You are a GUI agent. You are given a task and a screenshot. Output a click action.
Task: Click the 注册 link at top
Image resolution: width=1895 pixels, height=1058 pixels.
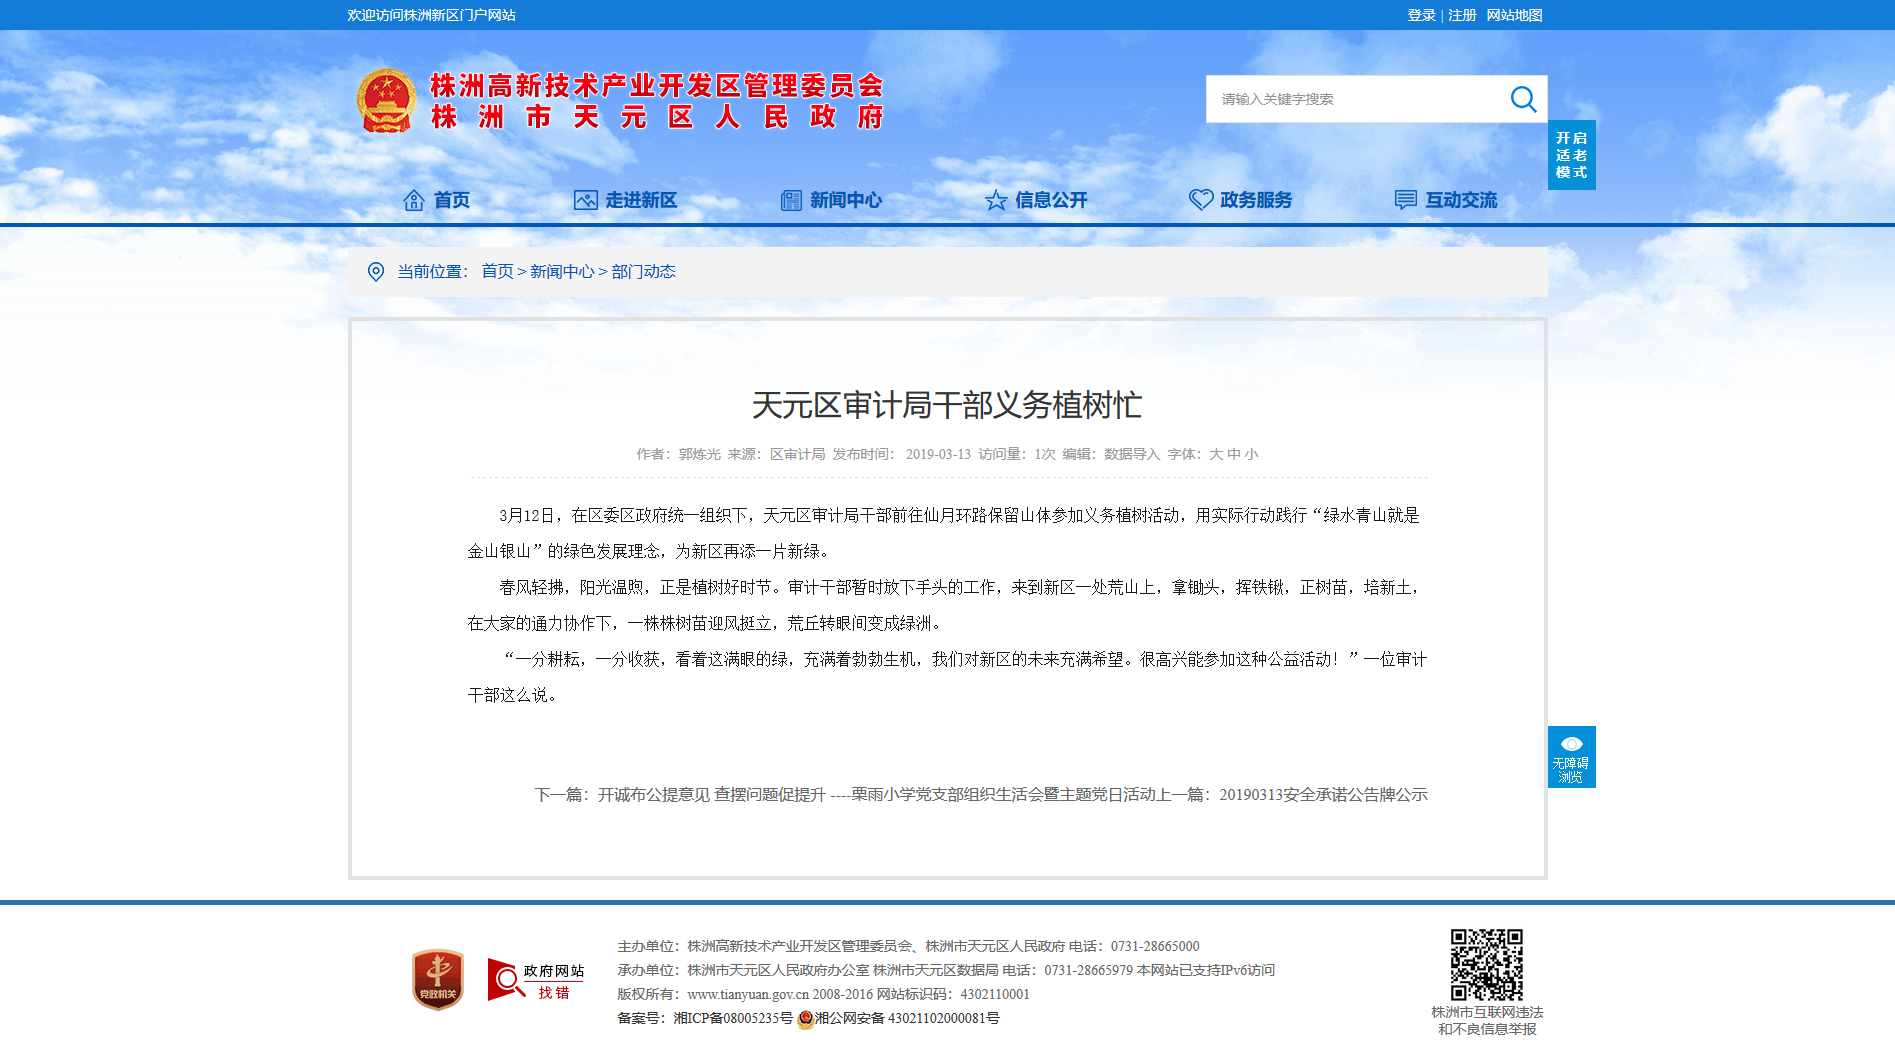[x=1462, y=15]
